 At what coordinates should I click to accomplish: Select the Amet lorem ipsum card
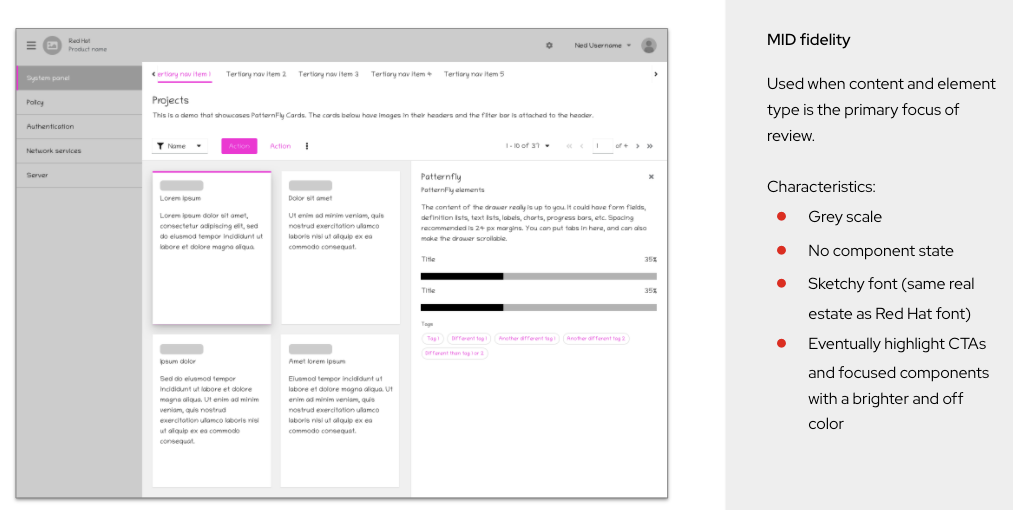[340, 410]
